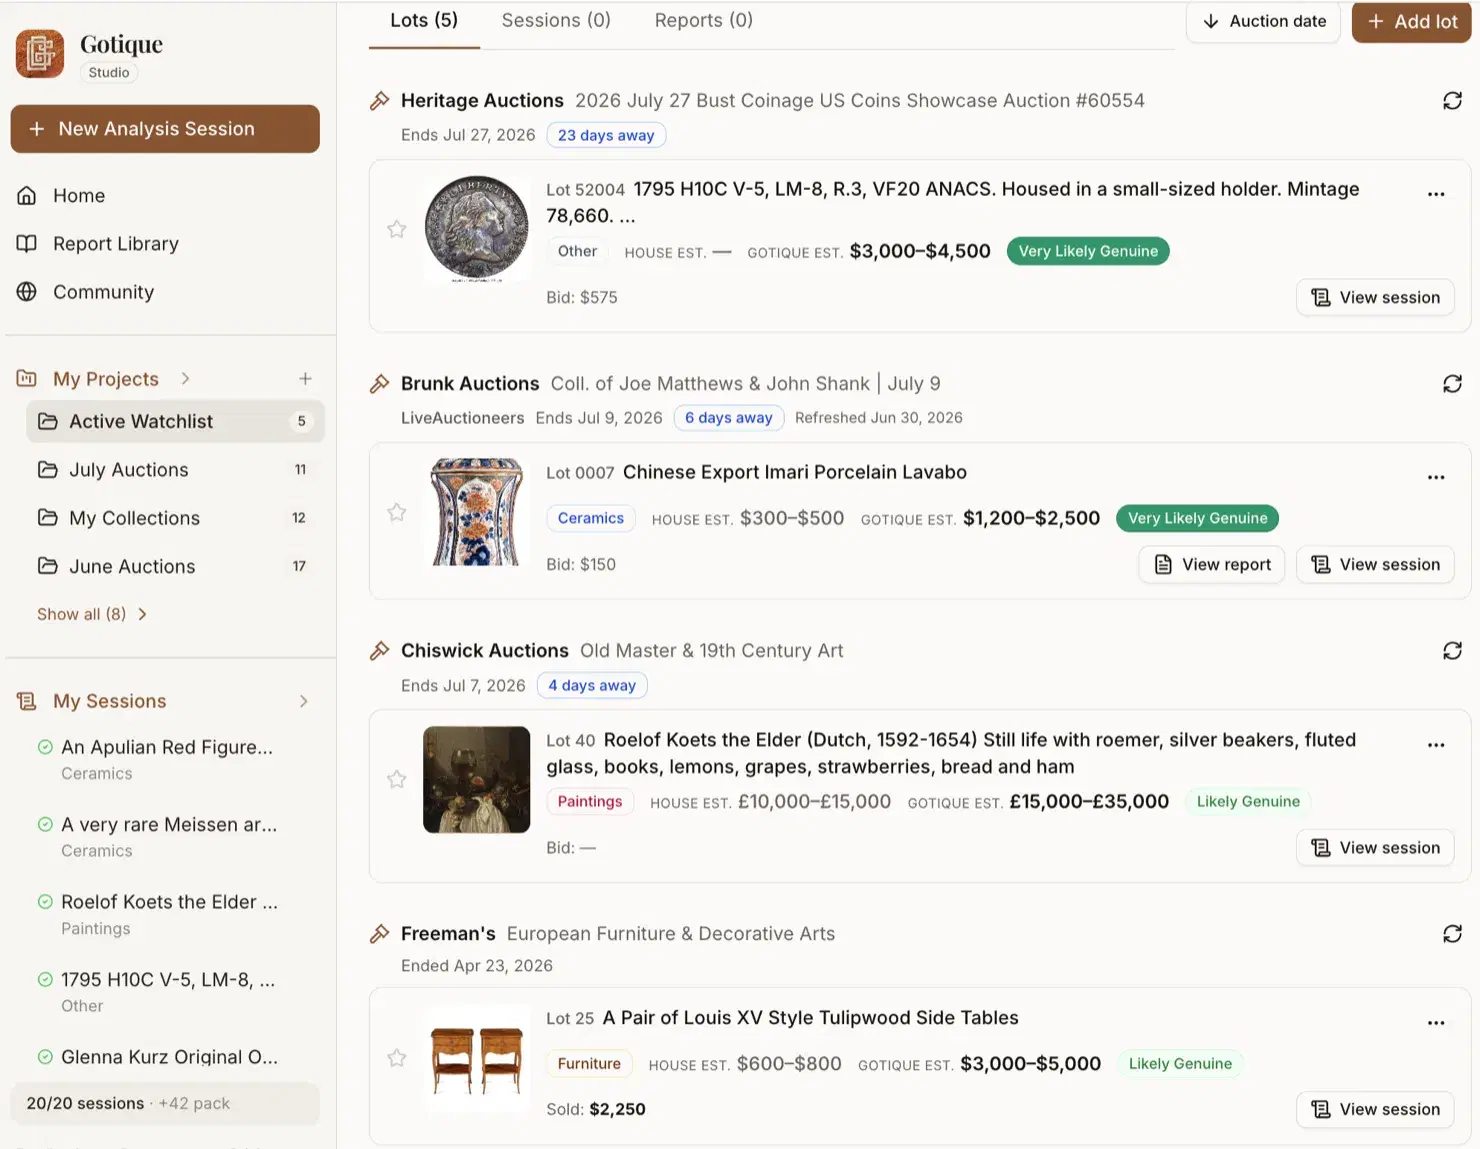Click the '4 days away' badge

[592, 686]
